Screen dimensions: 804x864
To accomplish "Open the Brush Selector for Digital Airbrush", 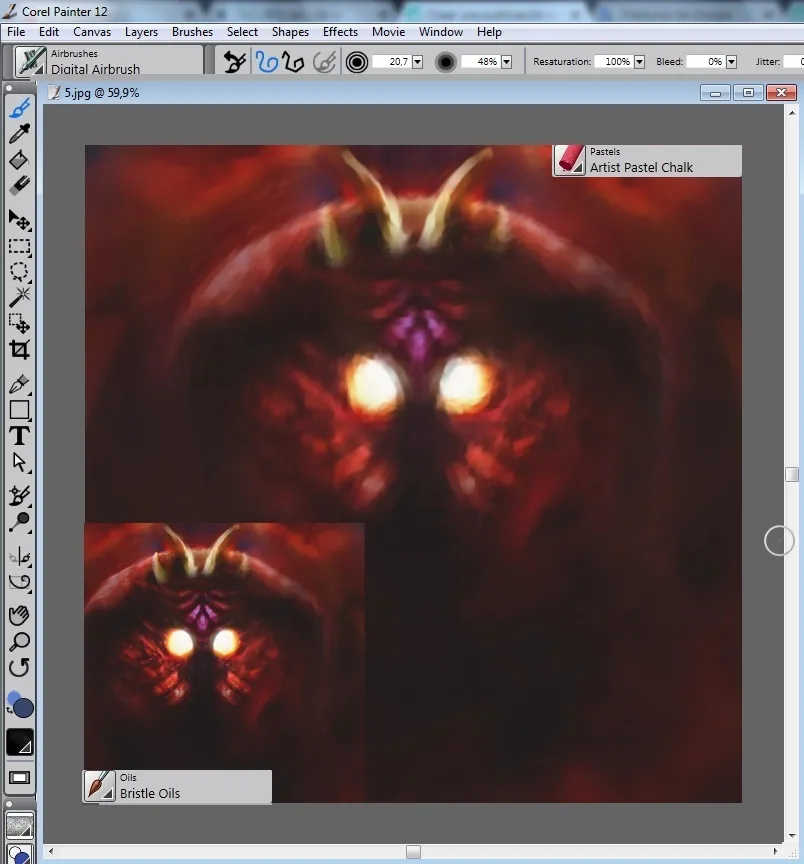I will click(x=109, y=61).
